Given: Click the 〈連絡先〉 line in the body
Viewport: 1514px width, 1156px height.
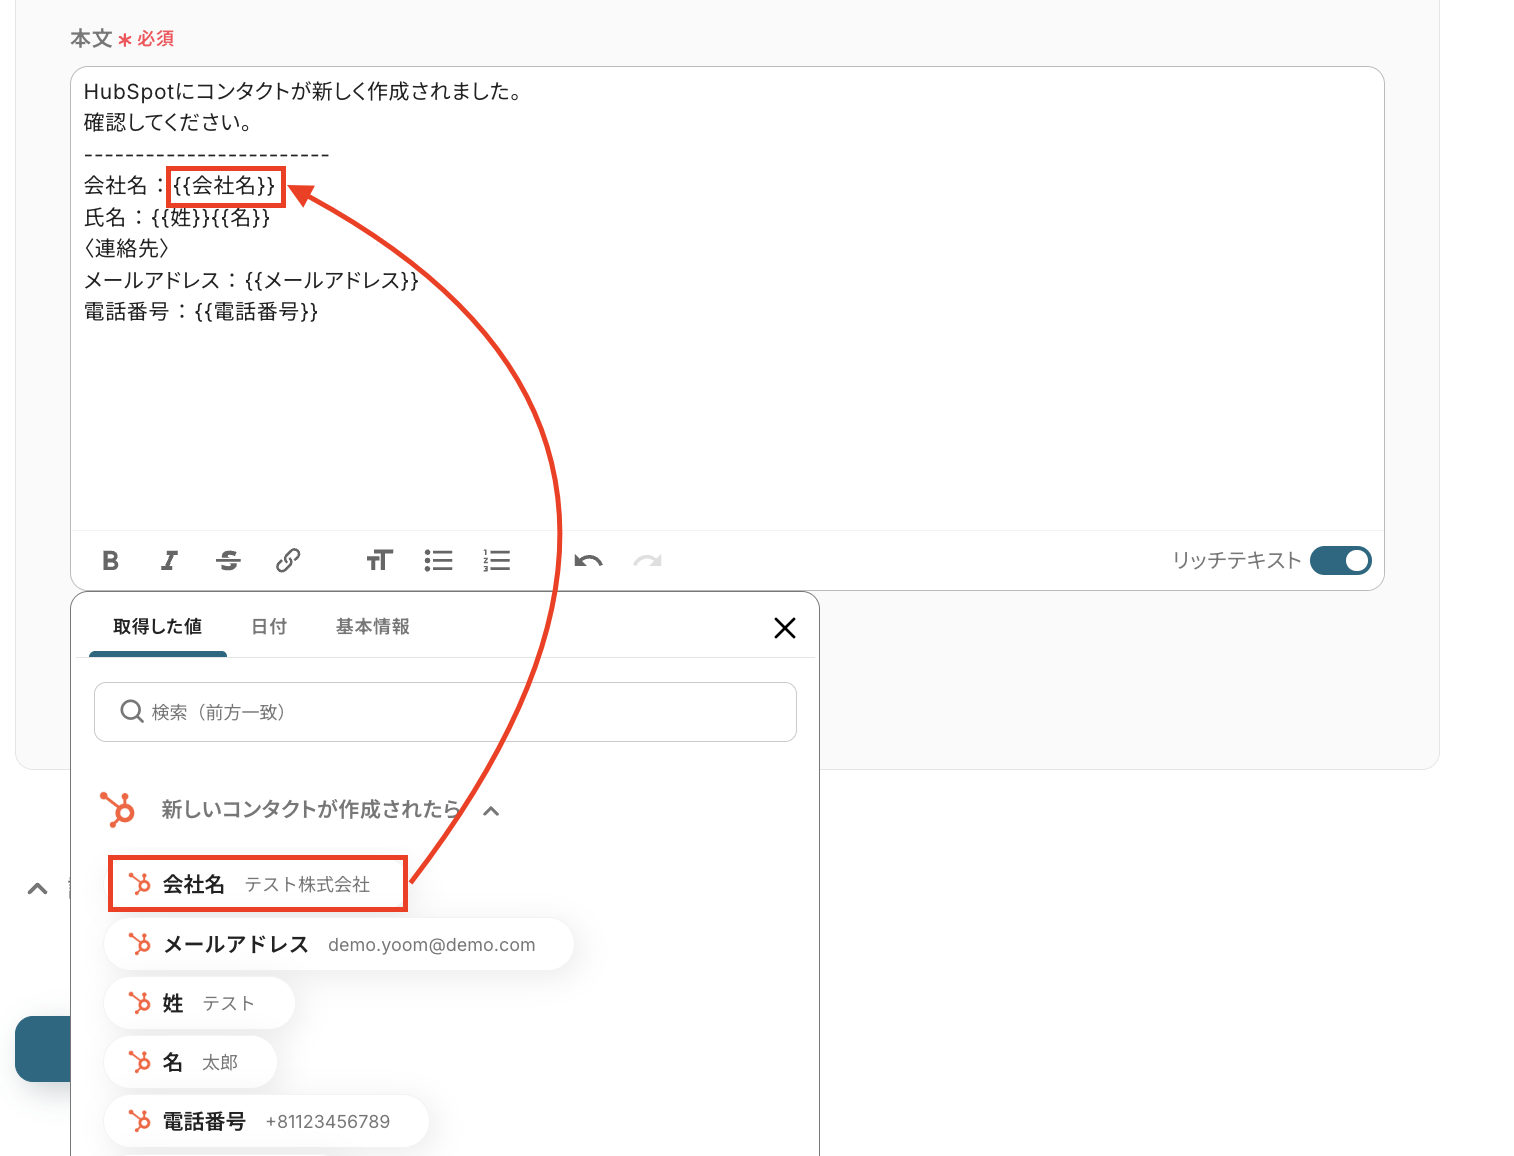Looking at the screenshot, I should [127, 249].
